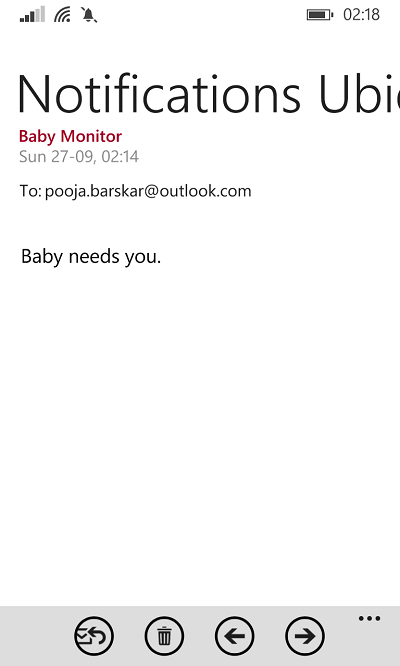The width and height of the screenshot is (400, 666).
Task: Tap the battery level indicator
Action: point(320,15)
